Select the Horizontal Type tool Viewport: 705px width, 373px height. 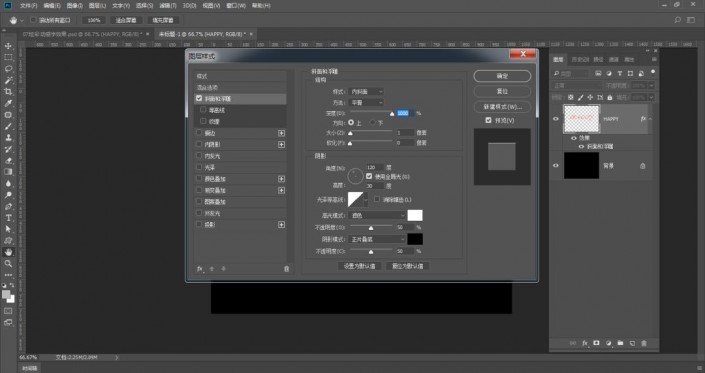(8, 218)
